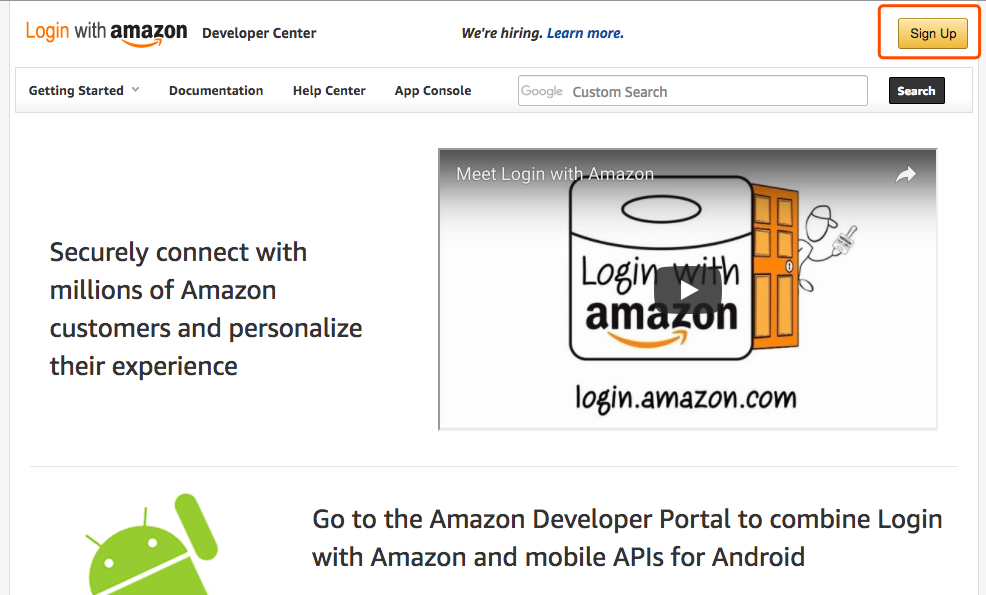Expand the Getting Started dropdown arrow

pyautogui.click(x=136, y=90)
